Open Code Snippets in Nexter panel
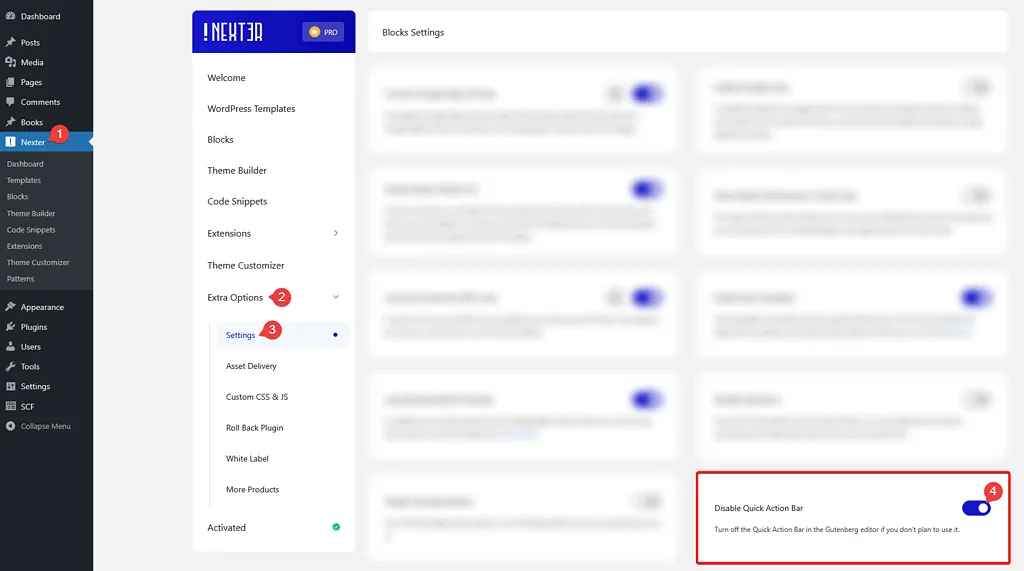This screenshot has width=1024, height=571. pyautogui.click(x=237, y=202)
